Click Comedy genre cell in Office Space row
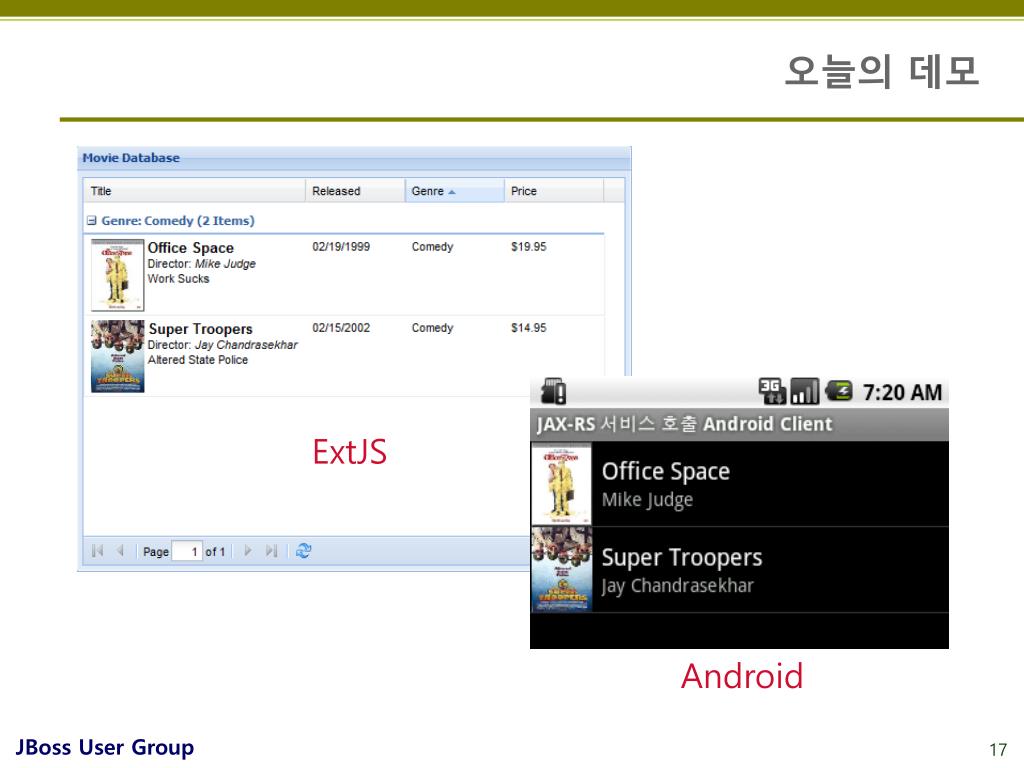1024x768 pixels. [432, 247]
